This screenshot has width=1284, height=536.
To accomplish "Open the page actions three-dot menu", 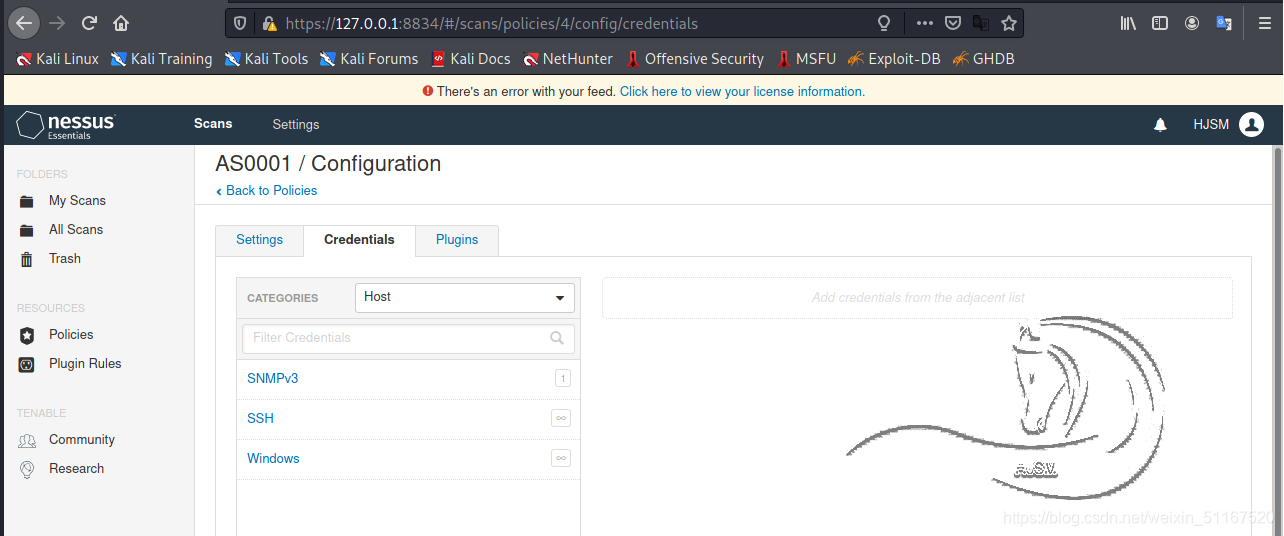I will 925,22.
